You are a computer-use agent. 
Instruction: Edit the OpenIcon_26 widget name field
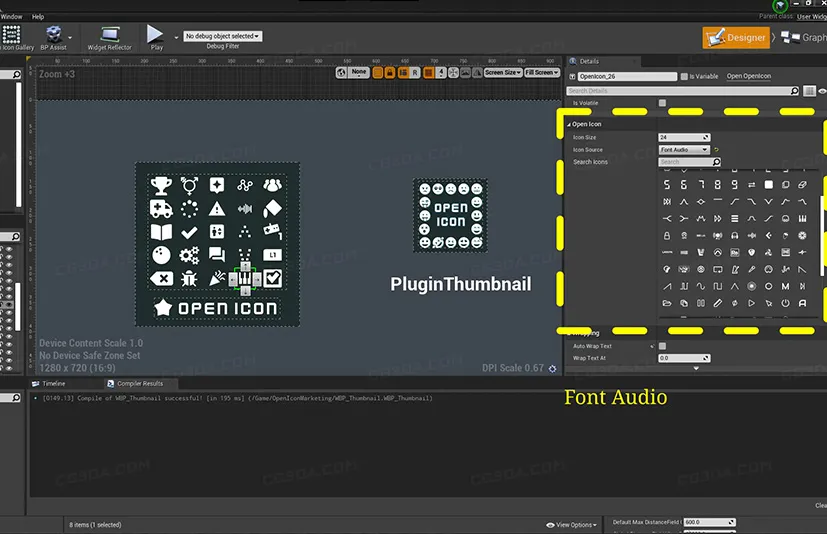pos(627,77)
